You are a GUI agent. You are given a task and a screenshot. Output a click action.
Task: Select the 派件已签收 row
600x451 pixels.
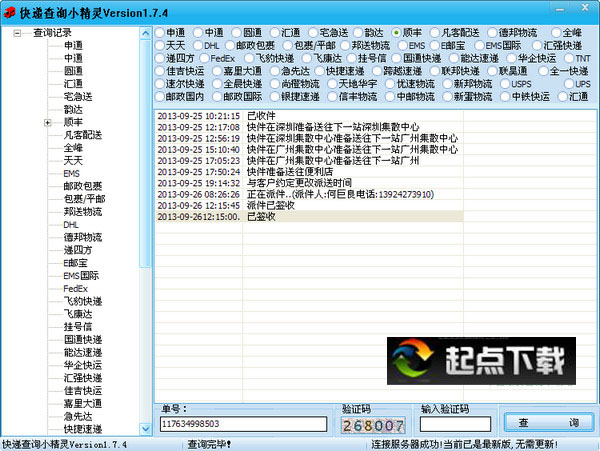[x=309, y=205]
